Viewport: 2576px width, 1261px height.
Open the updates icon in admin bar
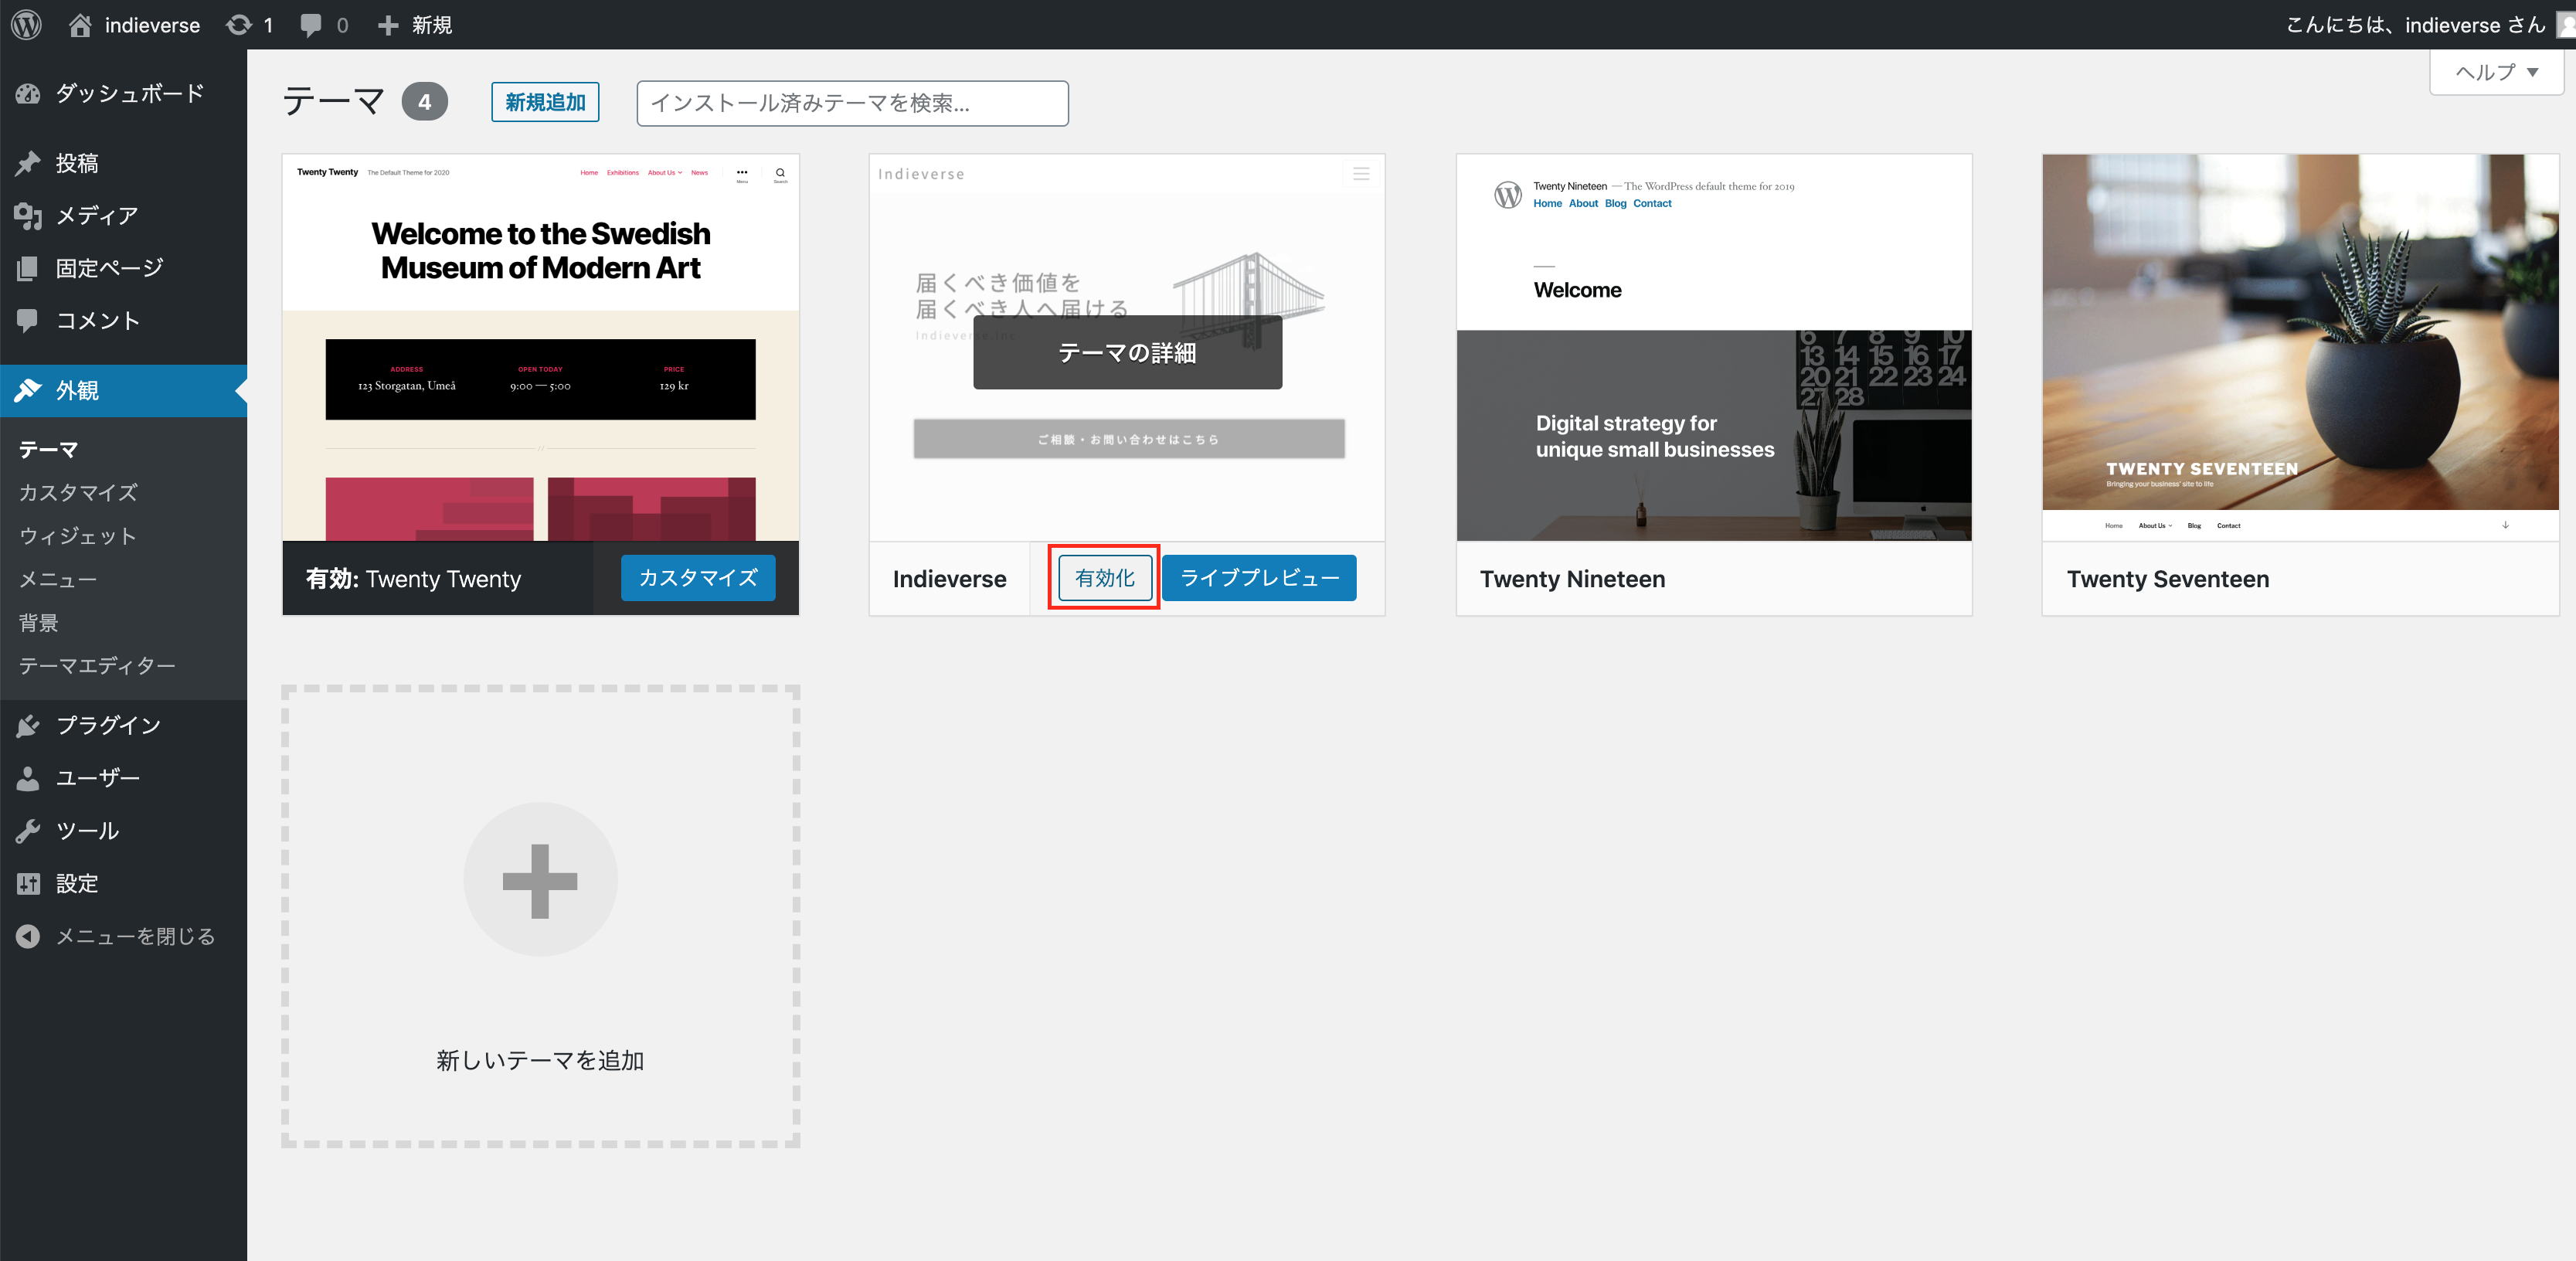pos(239,25)
